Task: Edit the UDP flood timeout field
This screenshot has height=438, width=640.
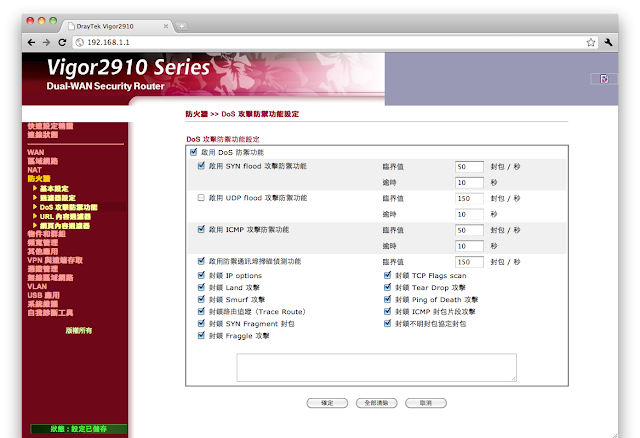Action: click(x=469, y=214)
